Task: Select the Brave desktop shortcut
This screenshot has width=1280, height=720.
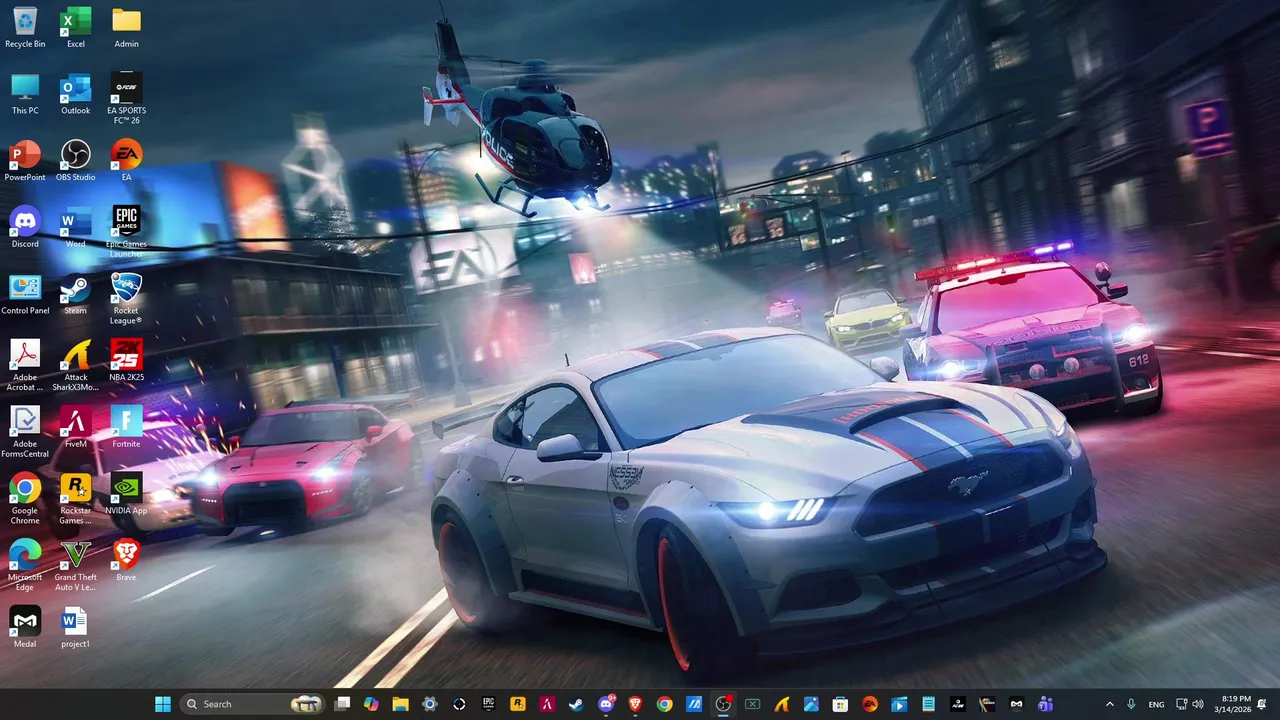Action: tap(126, 560)
